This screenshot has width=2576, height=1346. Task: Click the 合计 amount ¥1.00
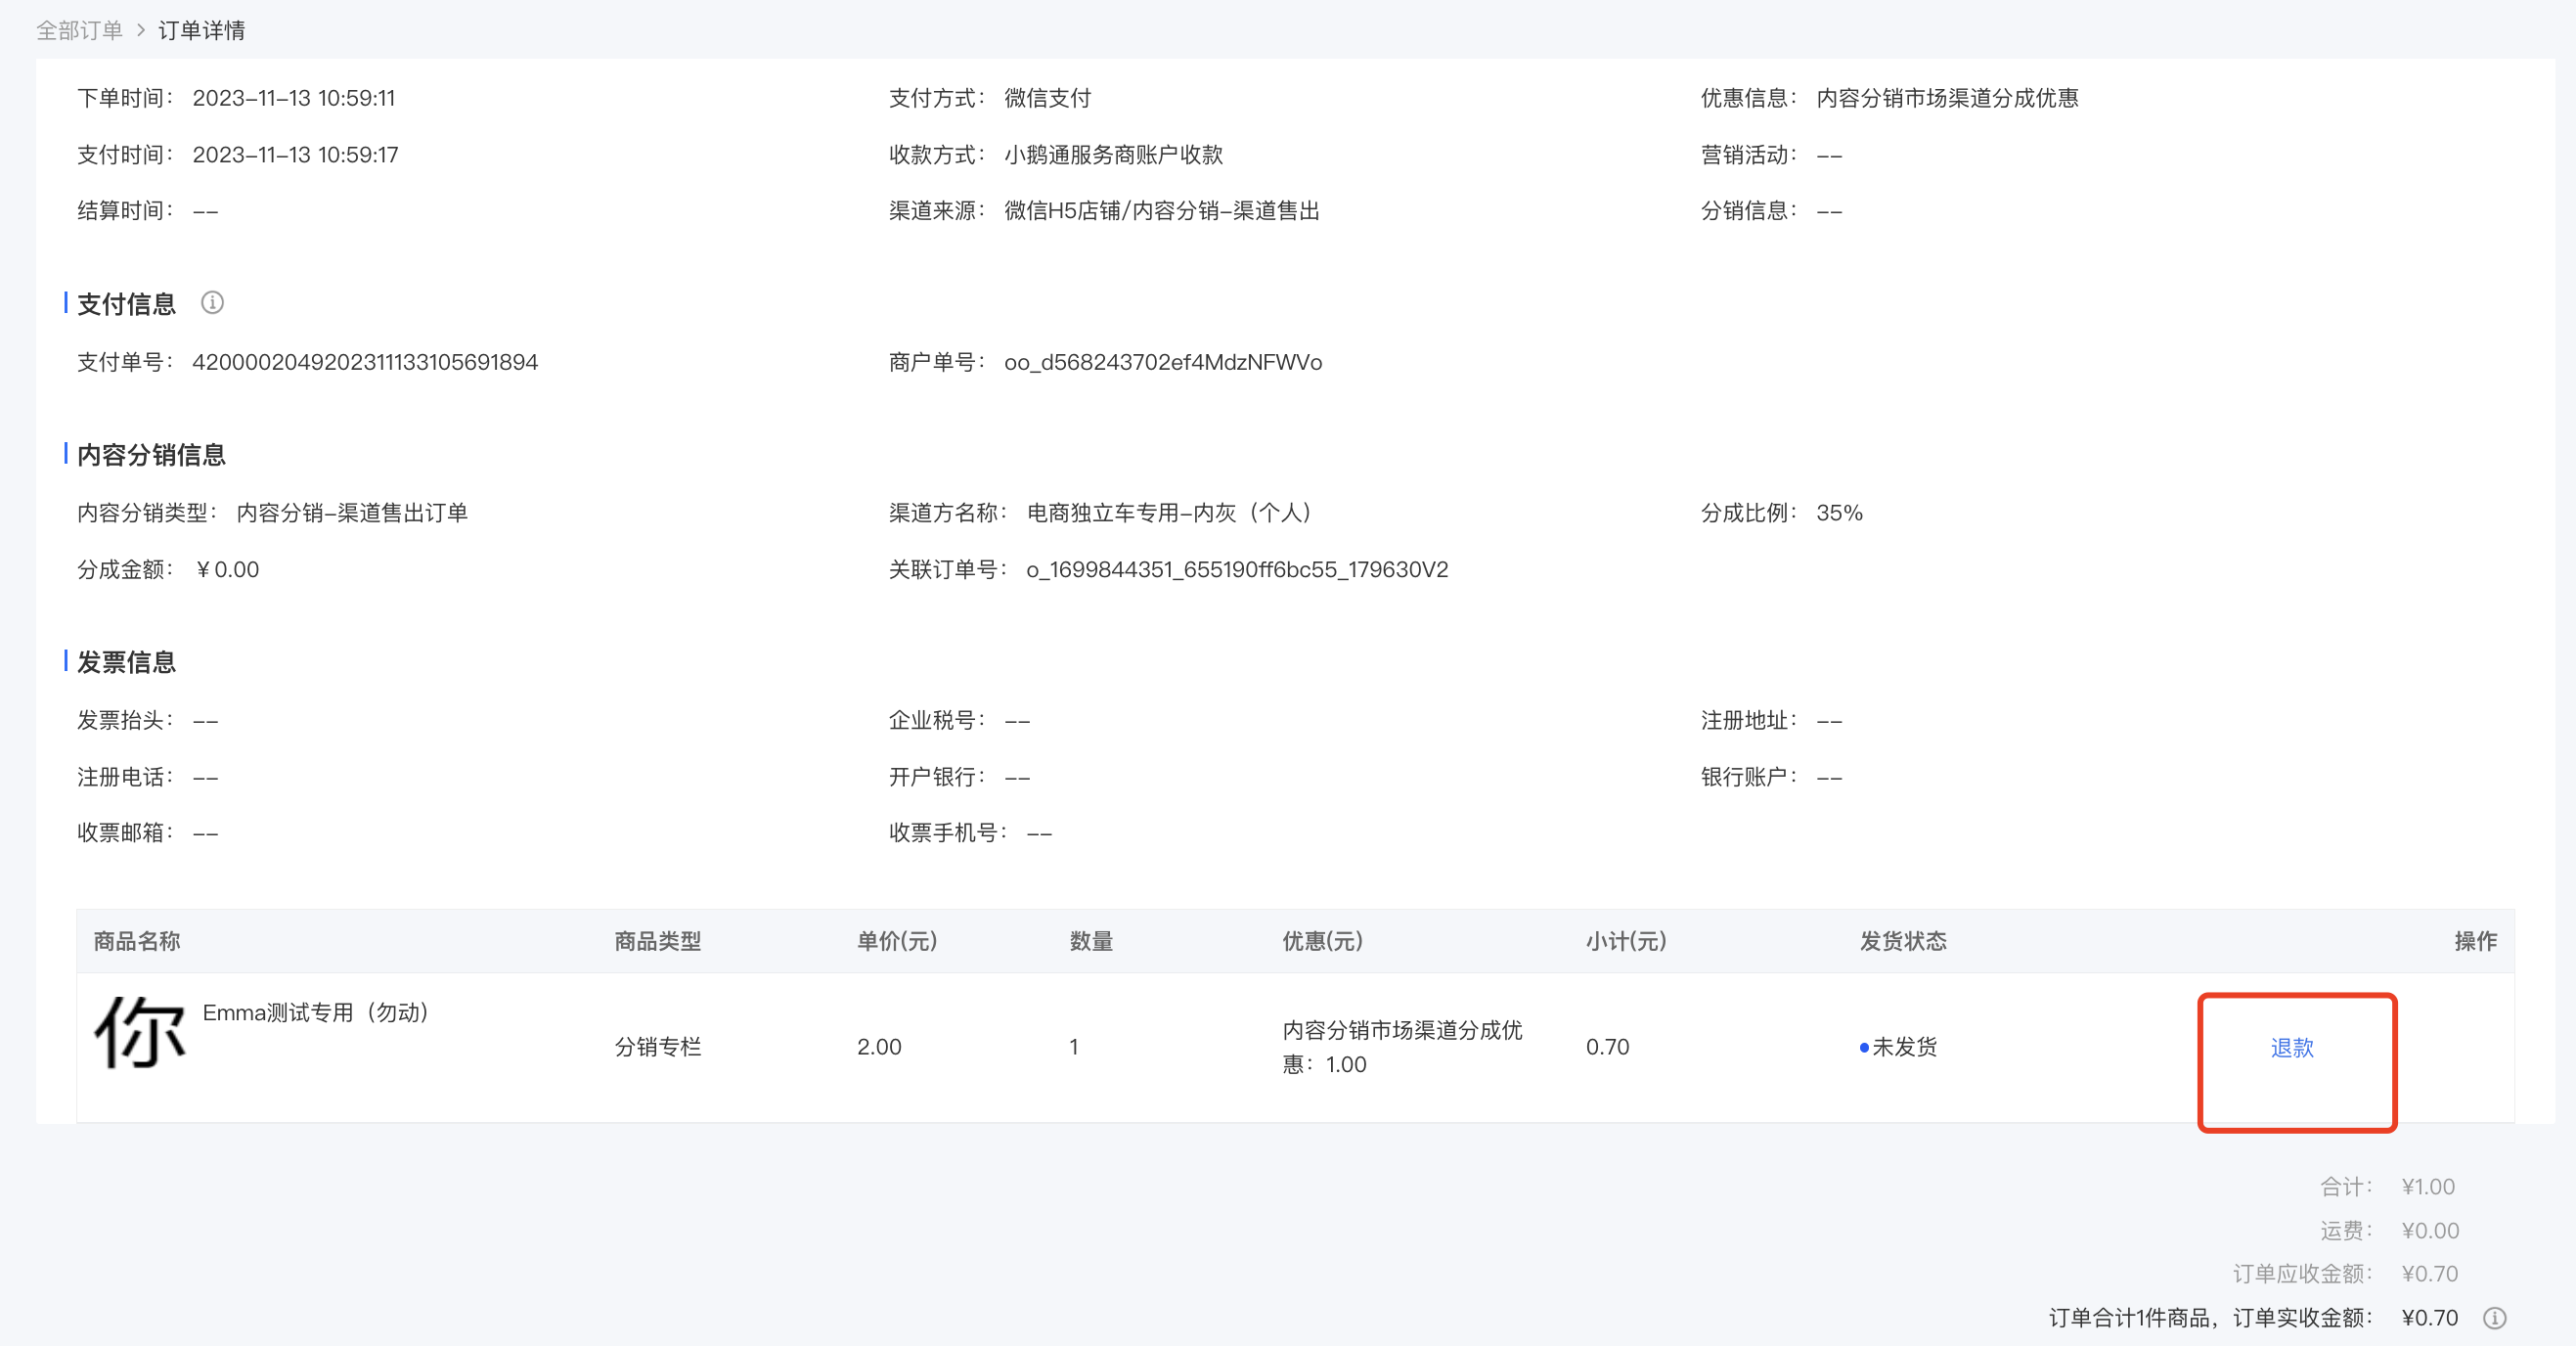tap(2428, 1187)
